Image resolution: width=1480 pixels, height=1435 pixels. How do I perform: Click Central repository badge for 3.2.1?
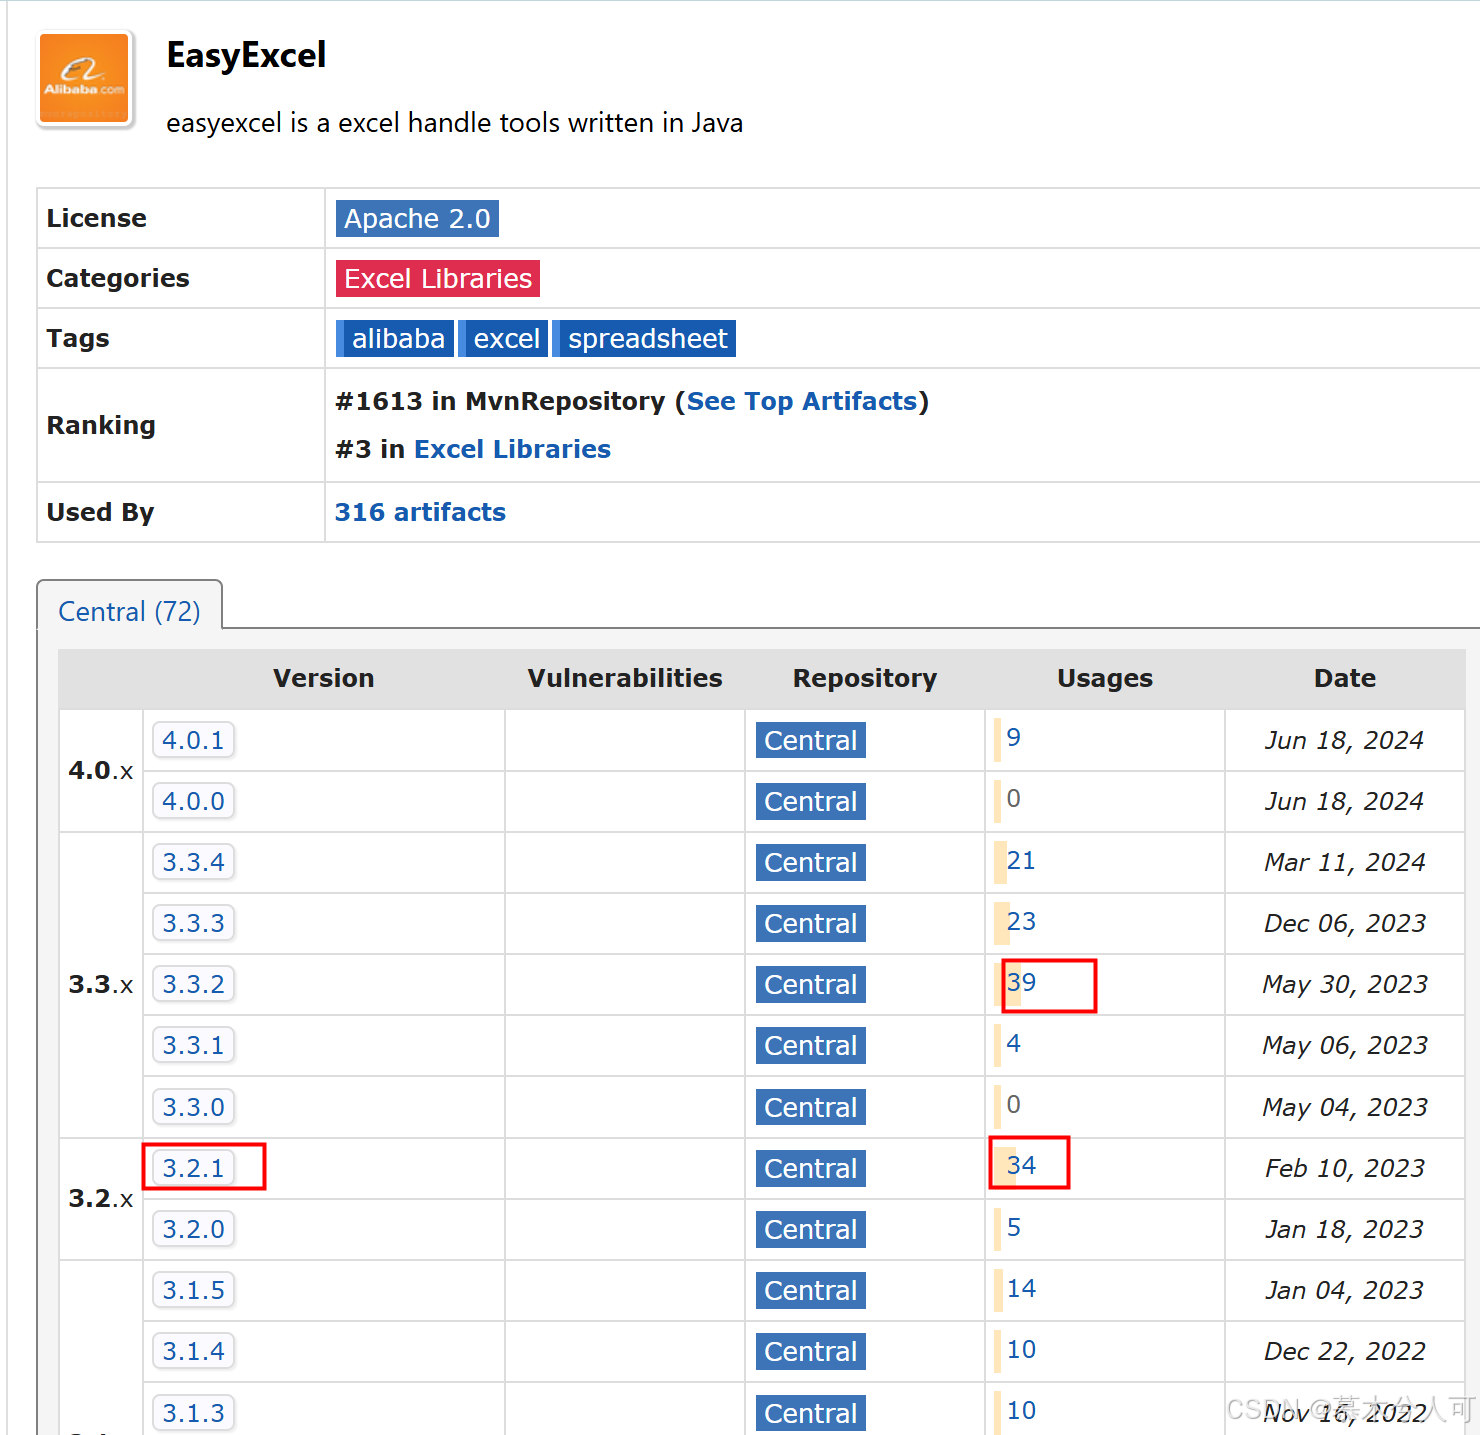pyautogui.click(x=810, y=1168)
